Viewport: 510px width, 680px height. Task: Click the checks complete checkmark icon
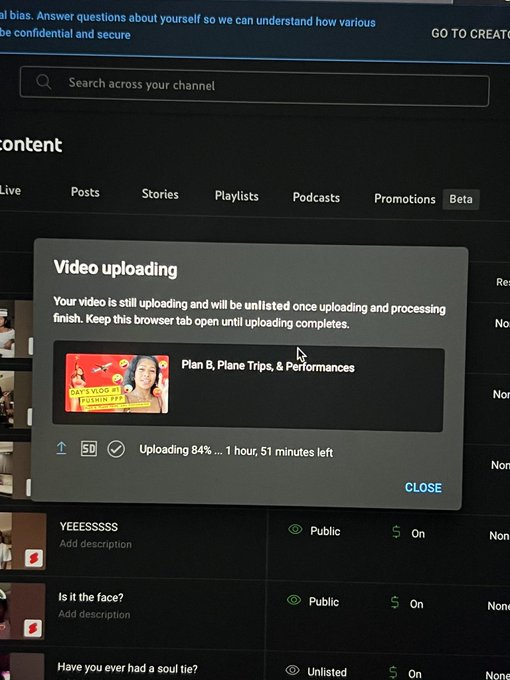[x=116, y=449]
